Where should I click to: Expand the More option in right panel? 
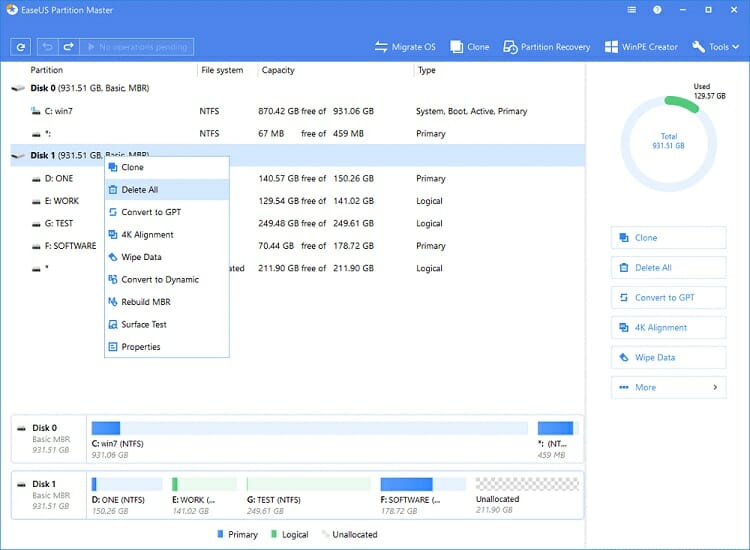[668, 387]
